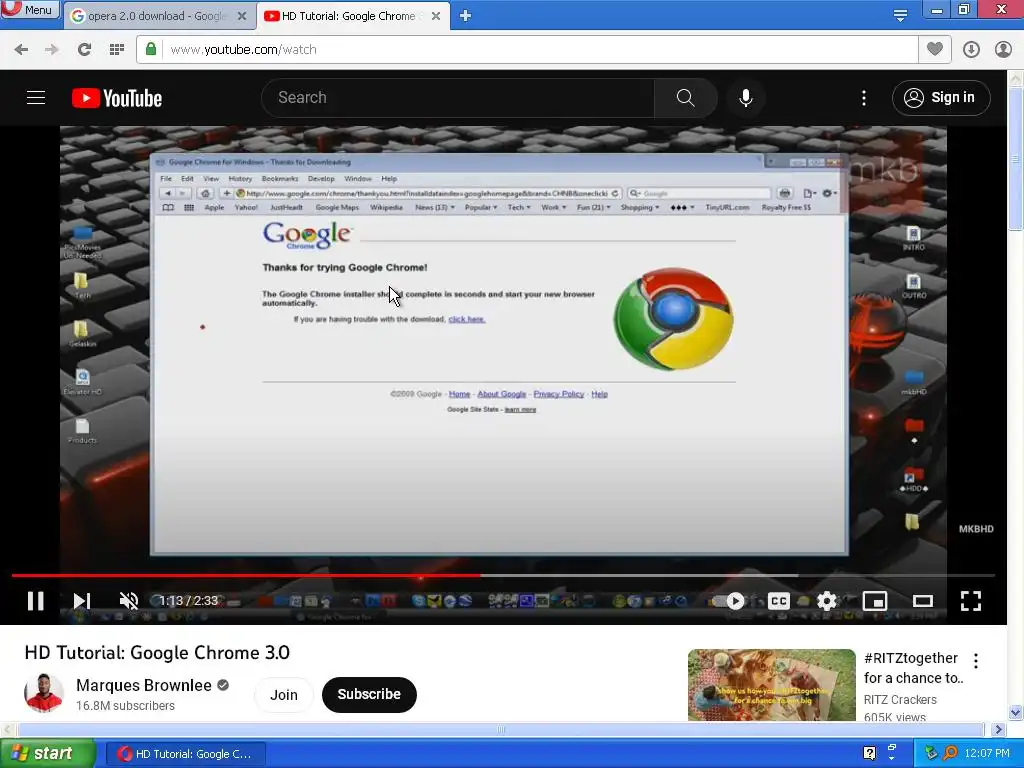Open options for the #RITZtogether video
The width and height of the screenshot is (1024, 768).
[976, 661]
